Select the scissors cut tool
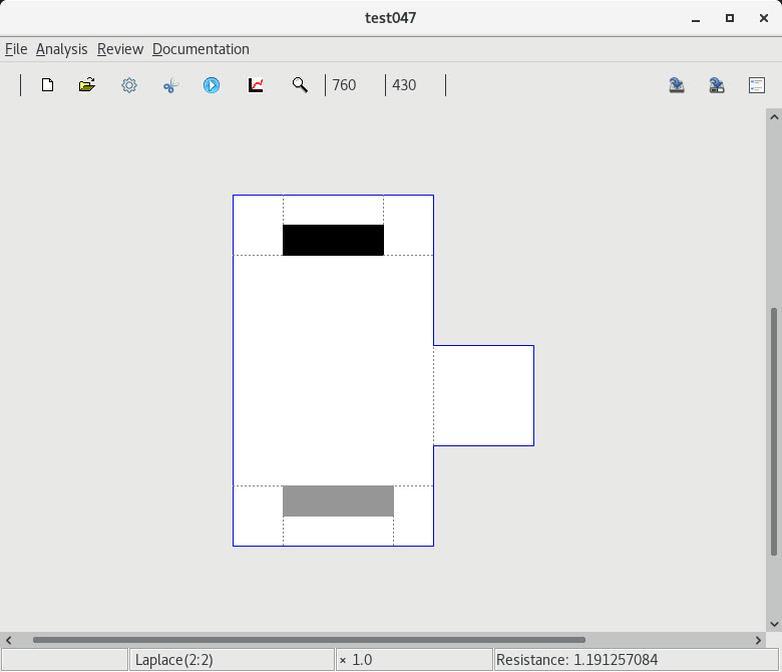Image resolution: width=782 pixels, height=672 pixels. tap(170, 85)
